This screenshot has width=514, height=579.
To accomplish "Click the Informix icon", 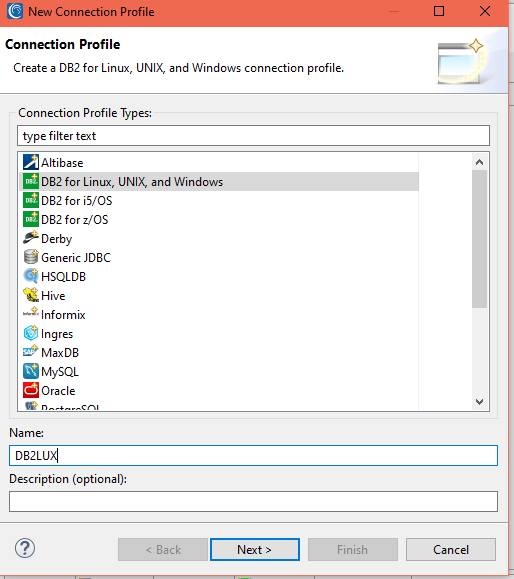I will [x=31, y=313].
